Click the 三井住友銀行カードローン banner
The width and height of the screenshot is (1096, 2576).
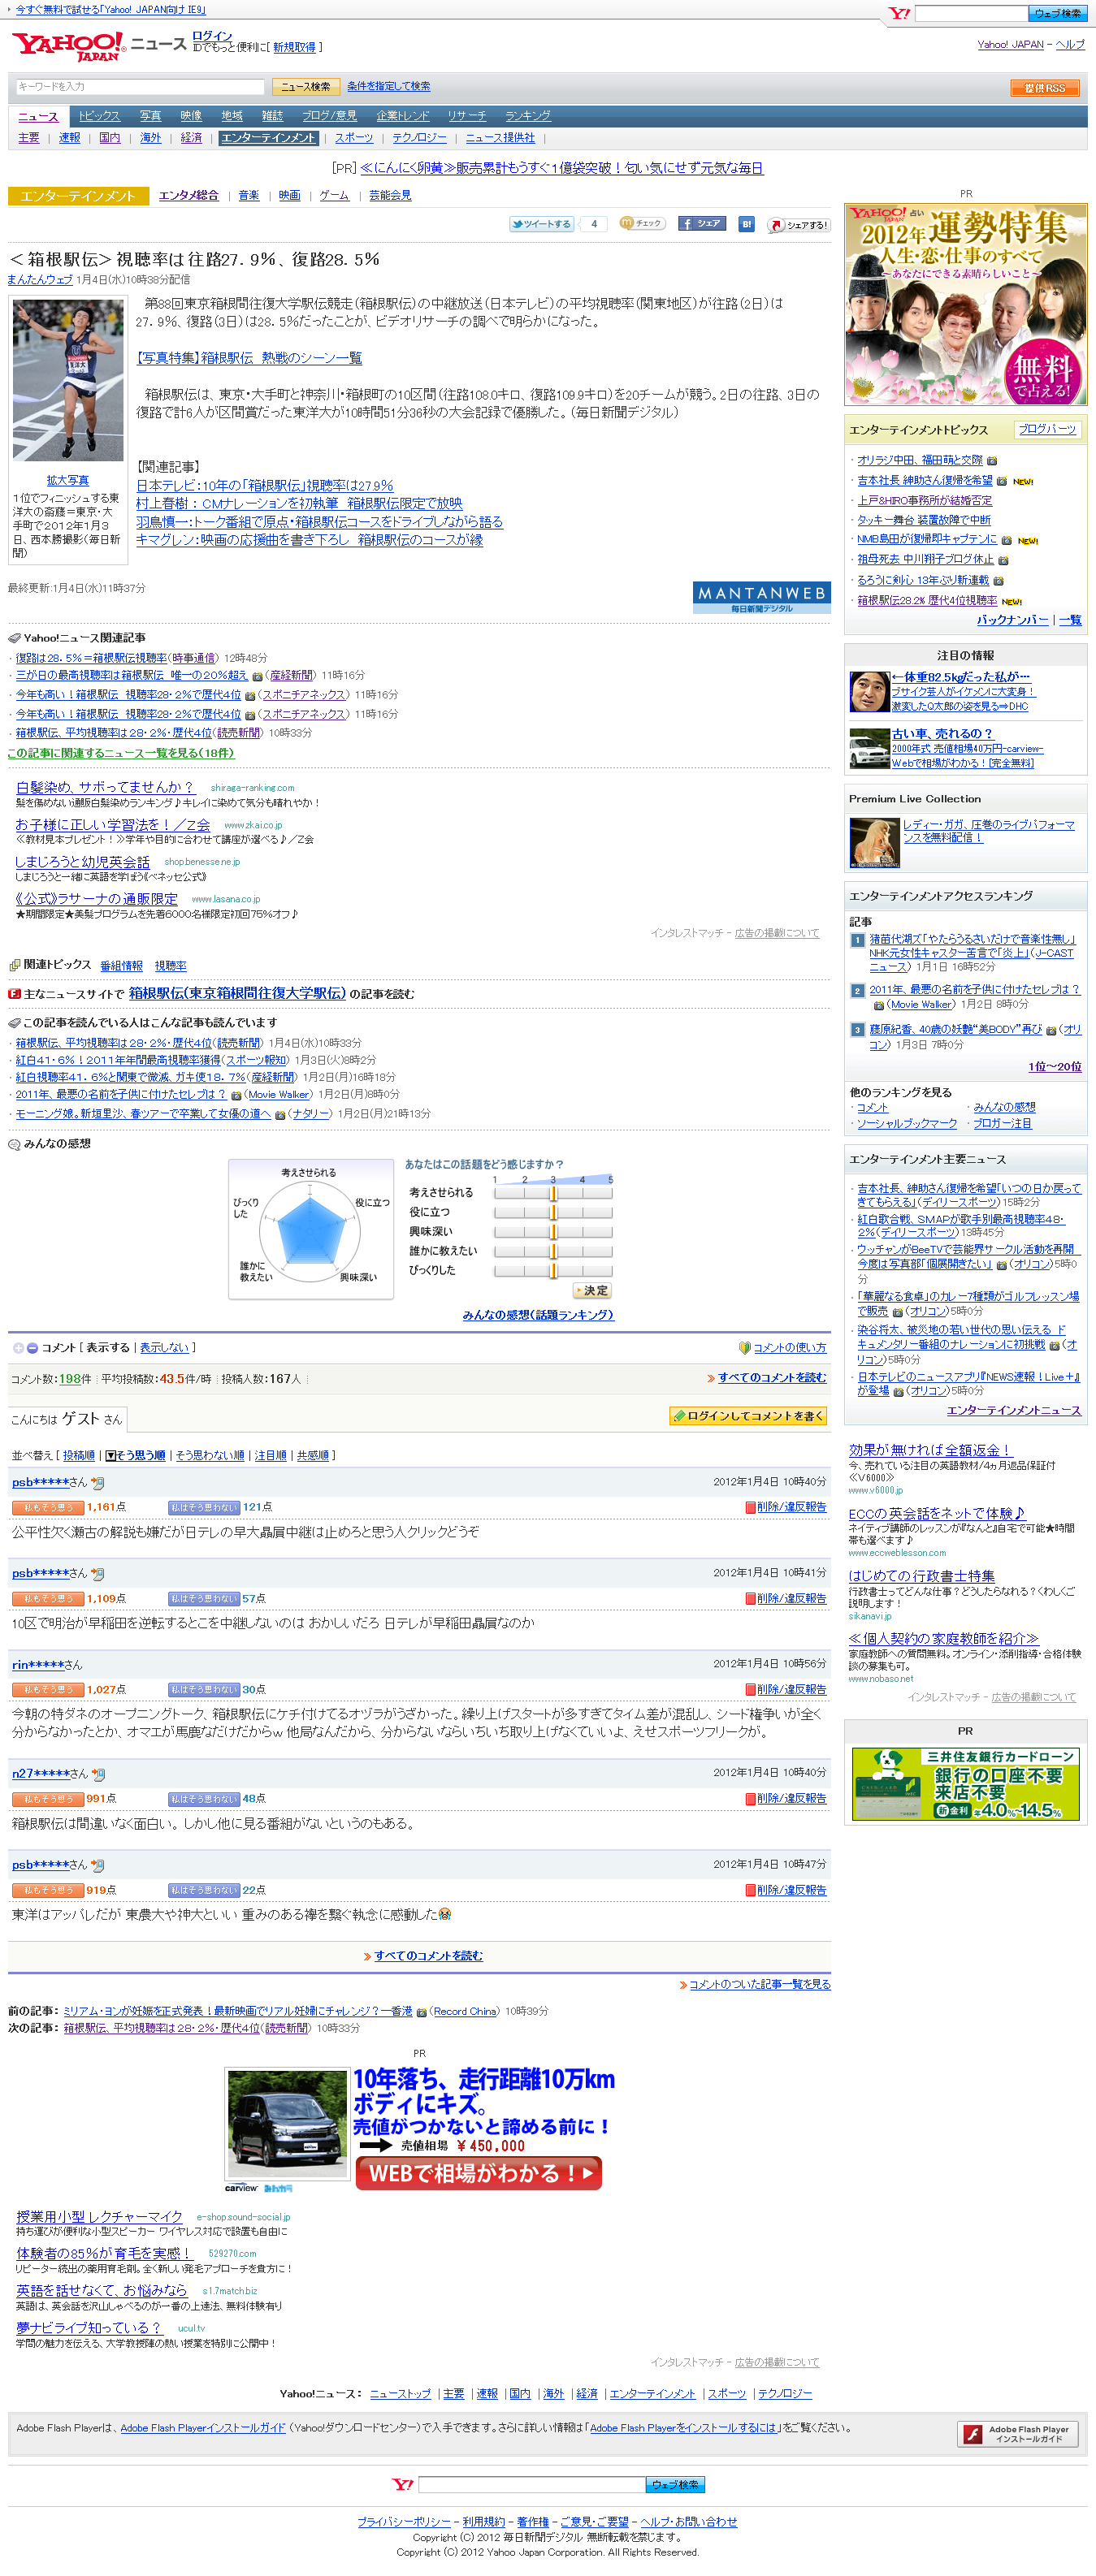click(965, 1784)
